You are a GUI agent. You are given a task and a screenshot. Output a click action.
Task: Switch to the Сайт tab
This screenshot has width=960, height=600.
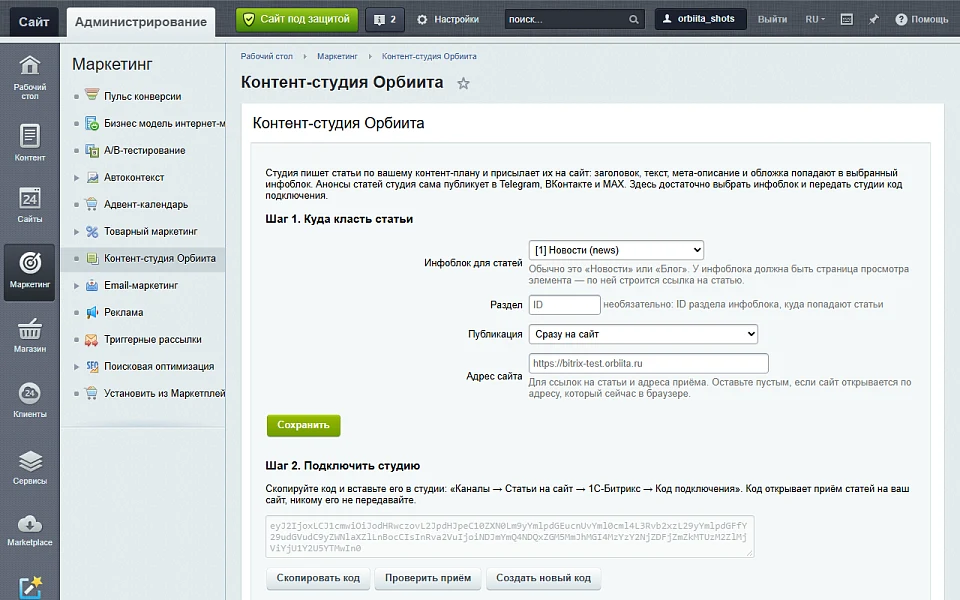pos(34,22)
